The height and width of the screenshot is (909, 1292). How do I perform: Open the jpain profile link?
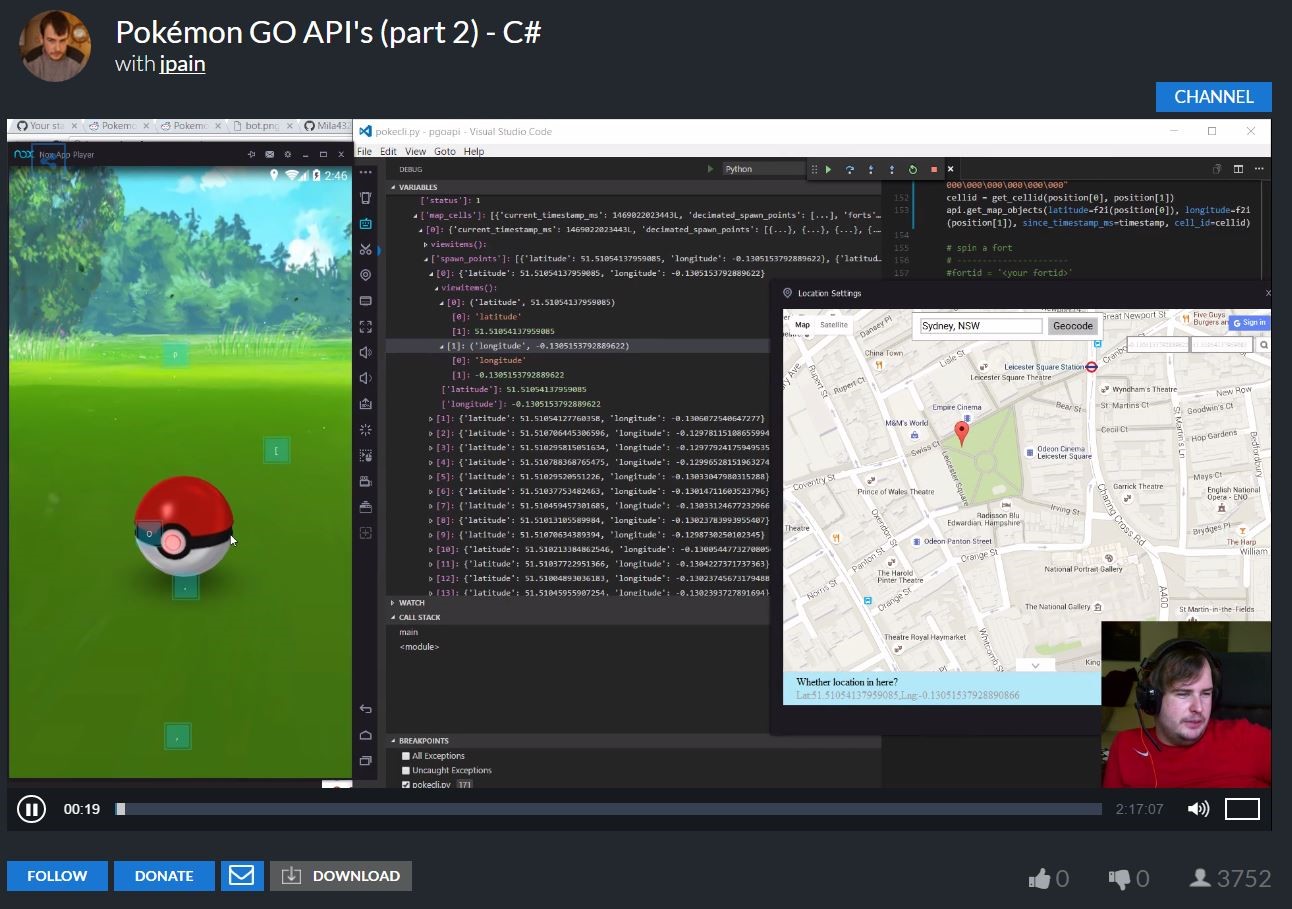click(182, 64)
